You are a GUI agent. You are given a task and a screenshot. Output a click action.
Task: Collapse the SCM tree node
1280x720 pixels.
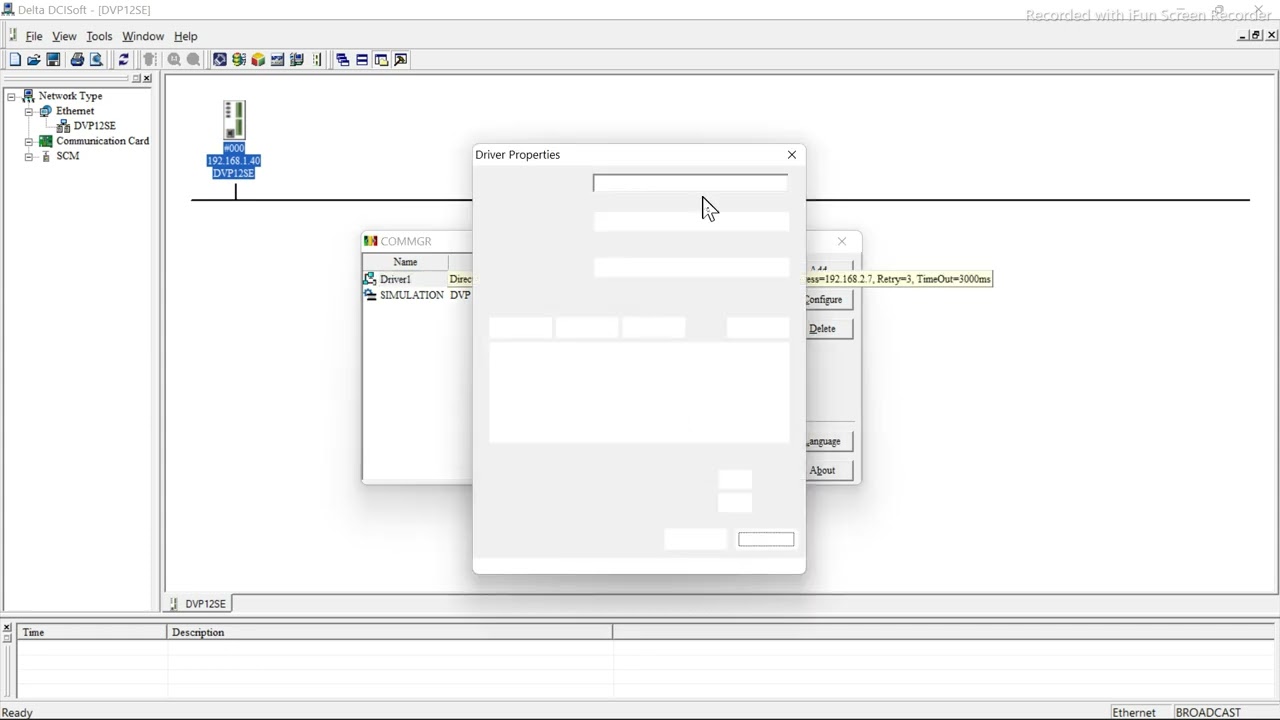click(29, 156)
